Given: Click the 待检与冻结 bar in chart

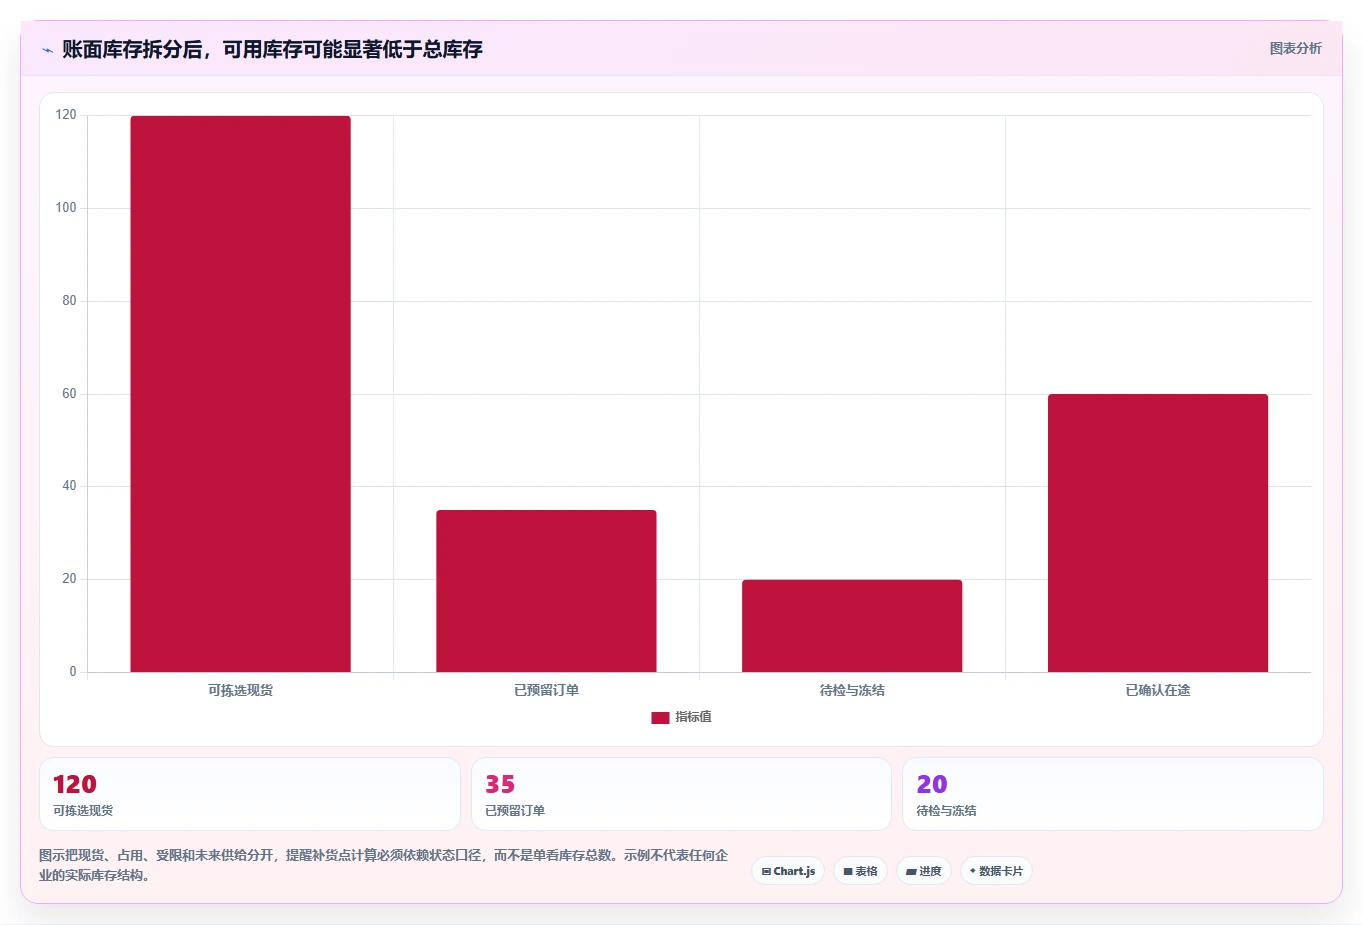Looking at the screenshot, I should [852, 626].
